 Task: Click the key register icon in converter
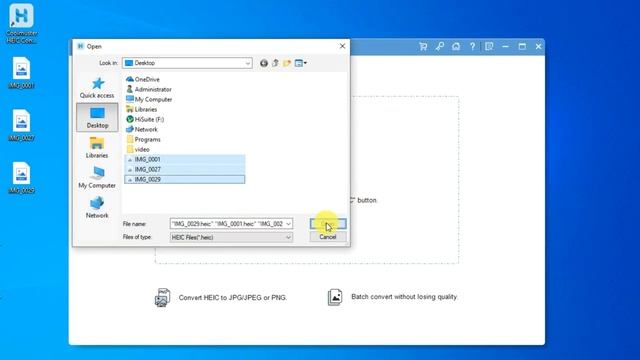[x=440, y=47]
